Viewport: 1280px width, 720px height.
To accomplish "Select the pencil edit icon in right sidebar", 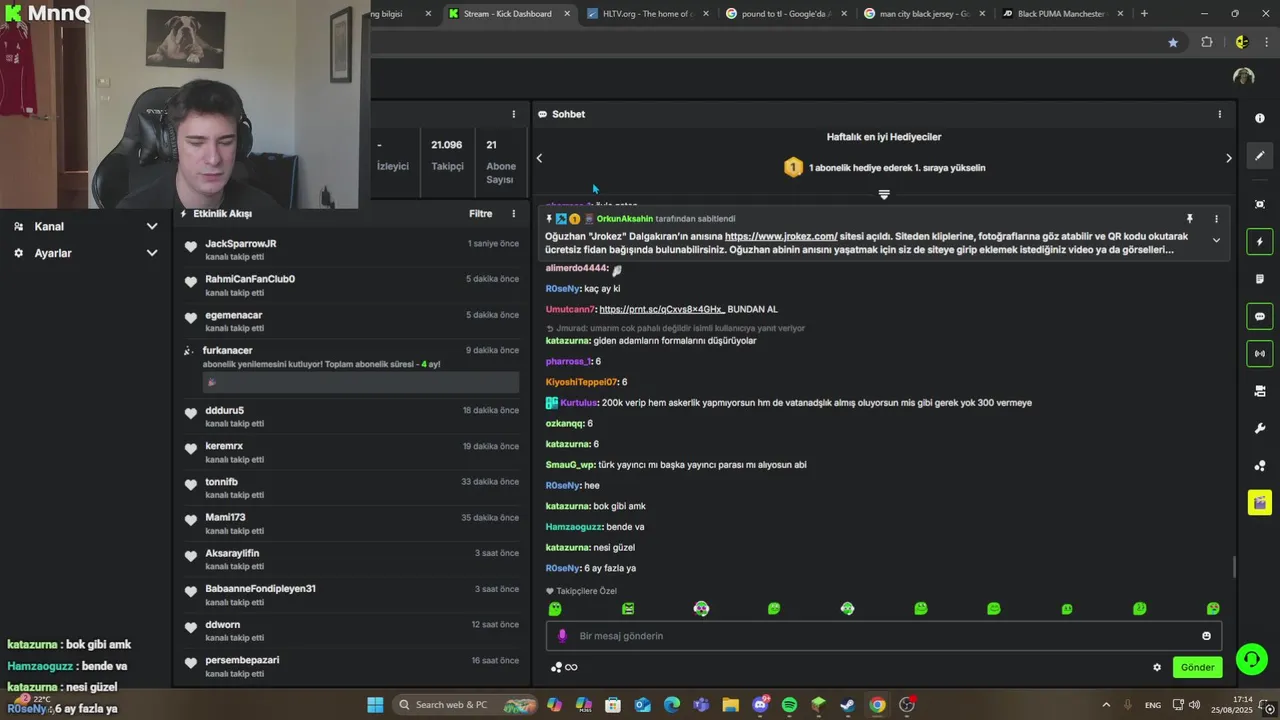I will tap(1259, 156).
